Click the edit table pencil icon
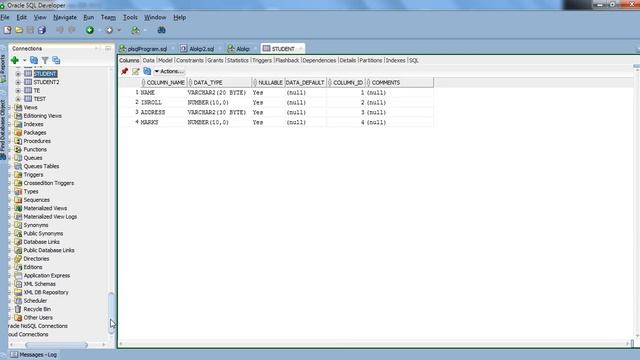Screen dimensions: 640x360 point(136,71)
